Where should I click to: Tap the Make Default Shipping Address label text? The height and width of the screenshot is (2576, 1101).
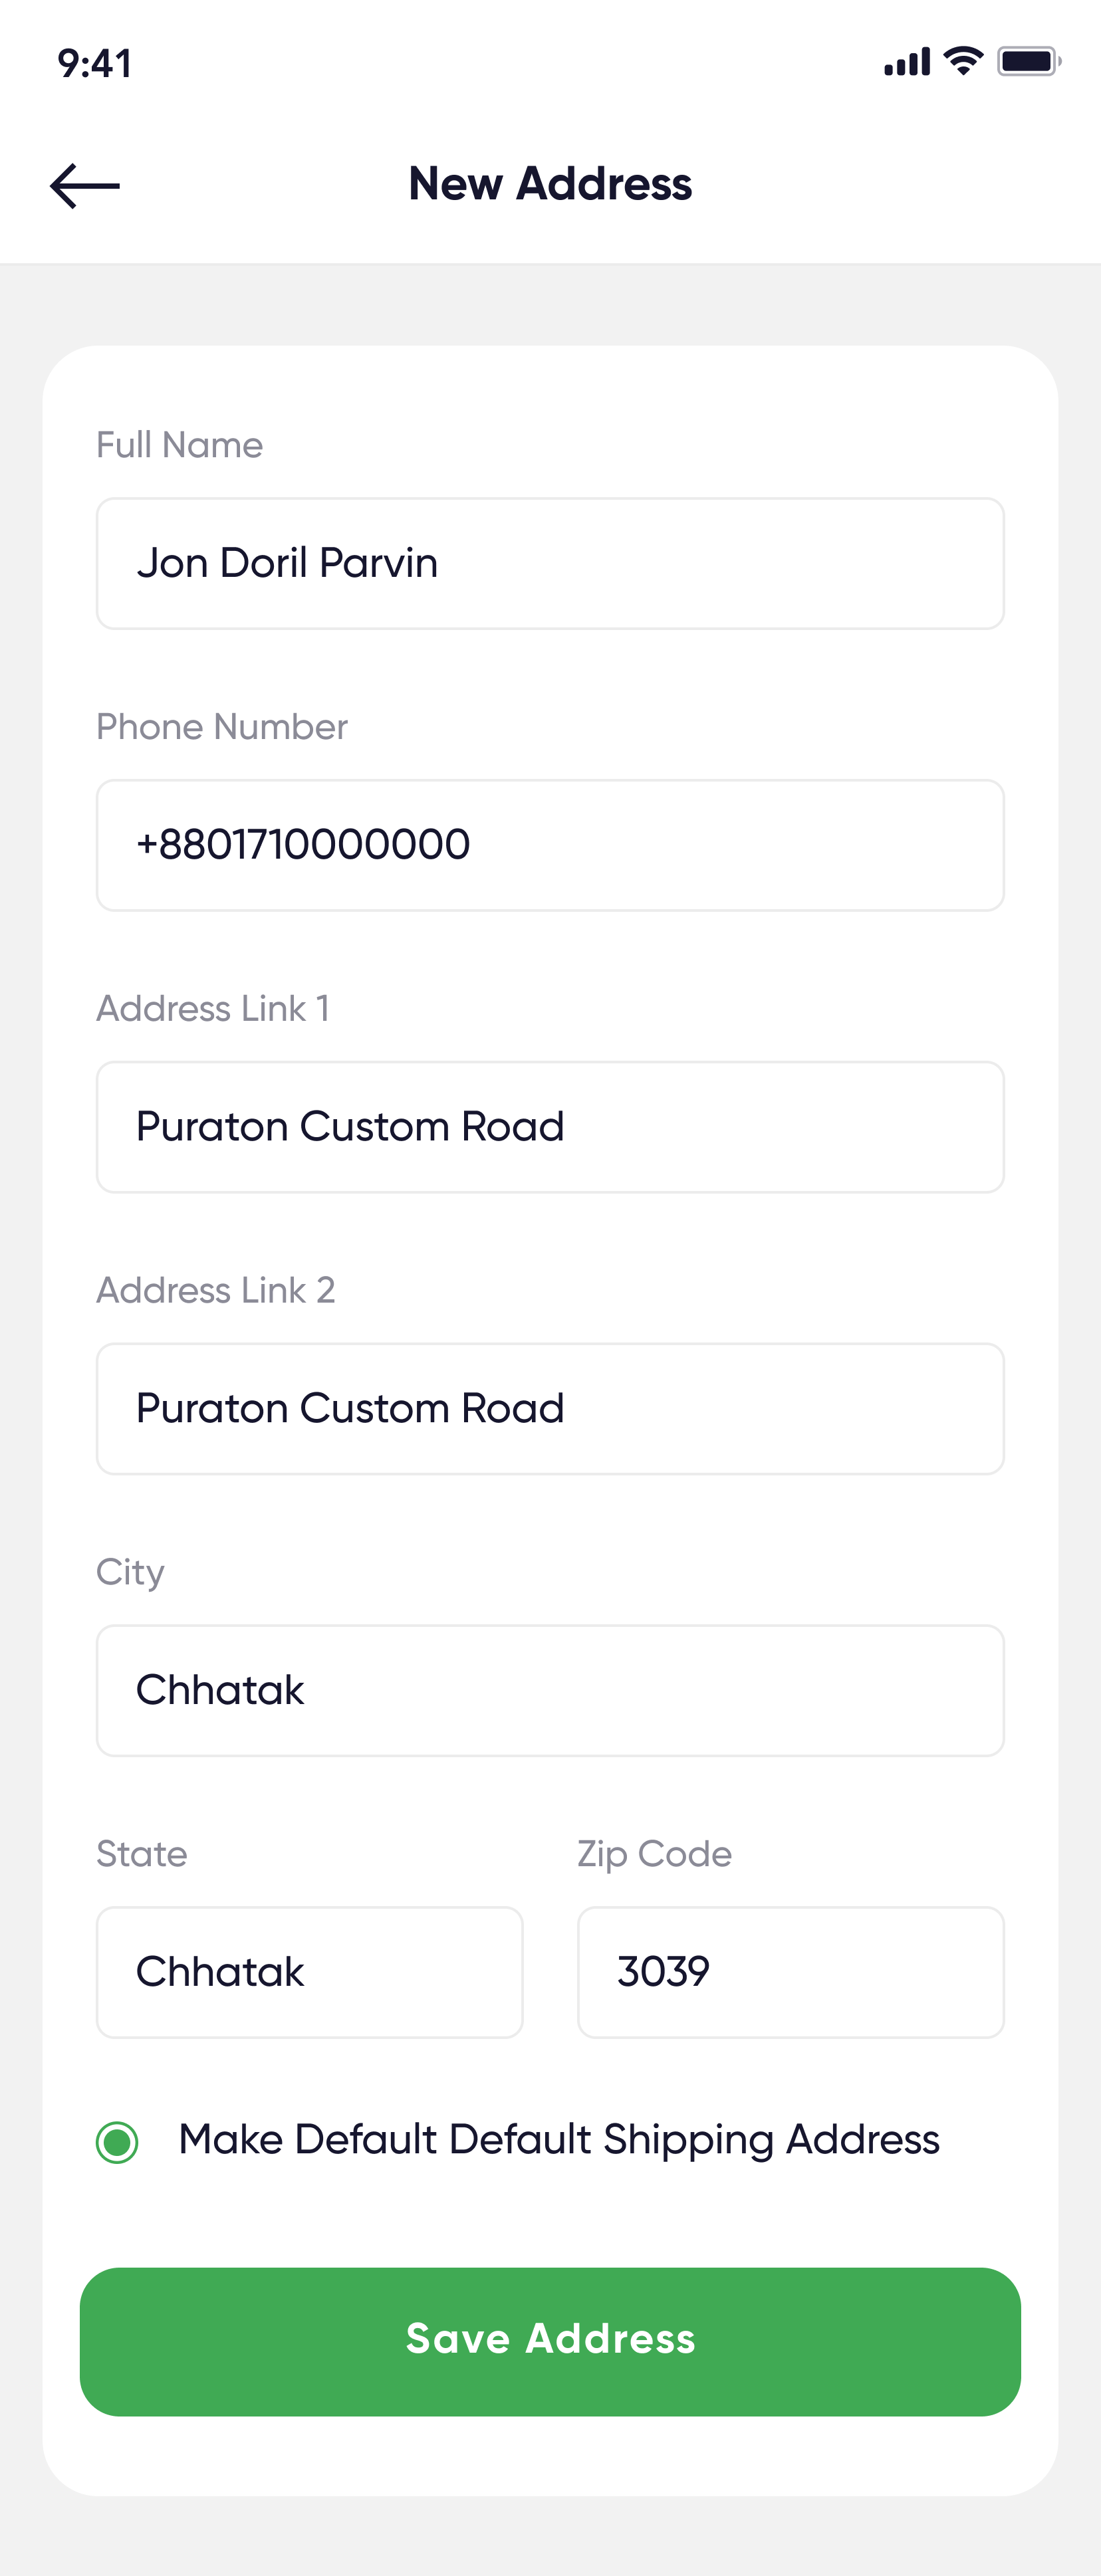[559, 2140]
